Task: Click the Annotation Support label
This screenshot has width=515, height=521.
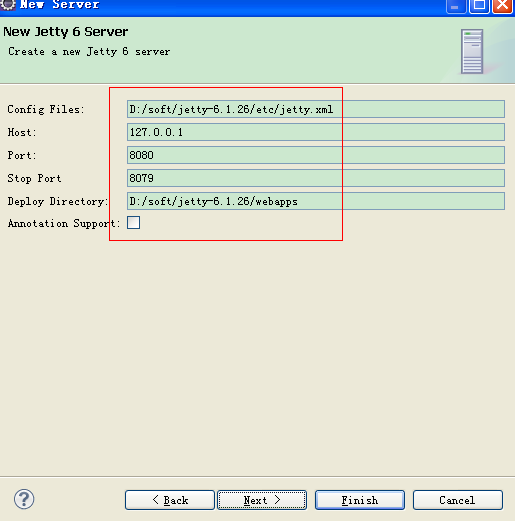Action: pyautogui.click(x=64, y=223)
